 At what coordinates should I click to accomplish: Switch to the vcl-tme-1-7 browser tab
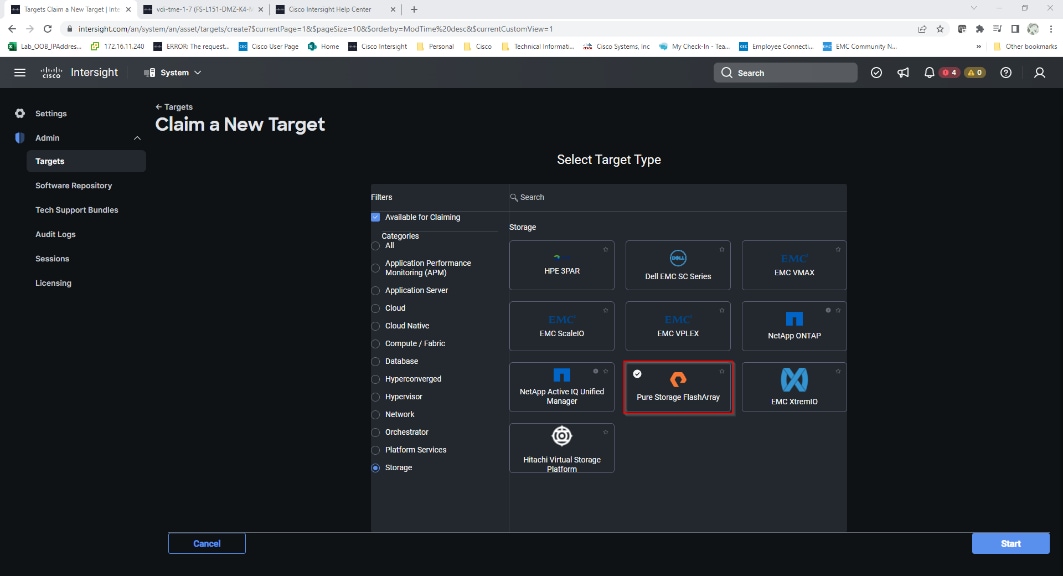pyautogui.click(x=203, y=9)
